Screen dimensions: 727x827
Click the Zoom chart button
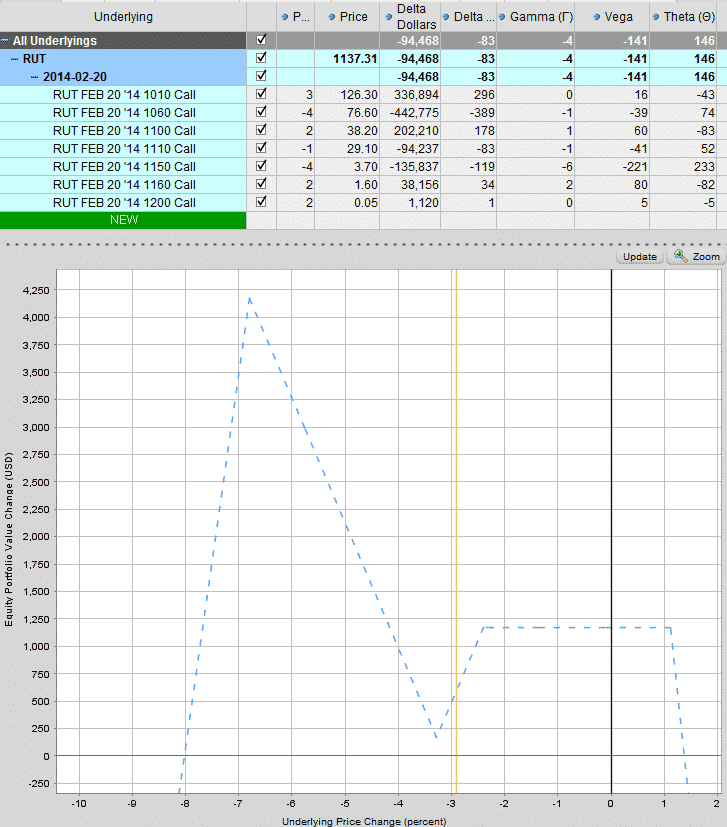[696, 256]
